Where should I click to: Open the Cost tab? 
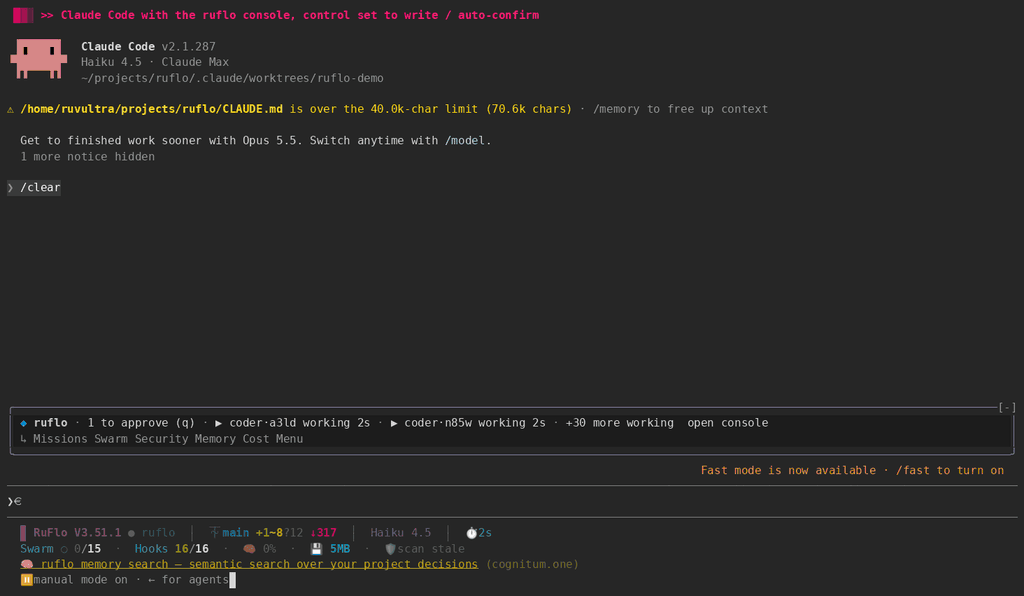point(255,439)
